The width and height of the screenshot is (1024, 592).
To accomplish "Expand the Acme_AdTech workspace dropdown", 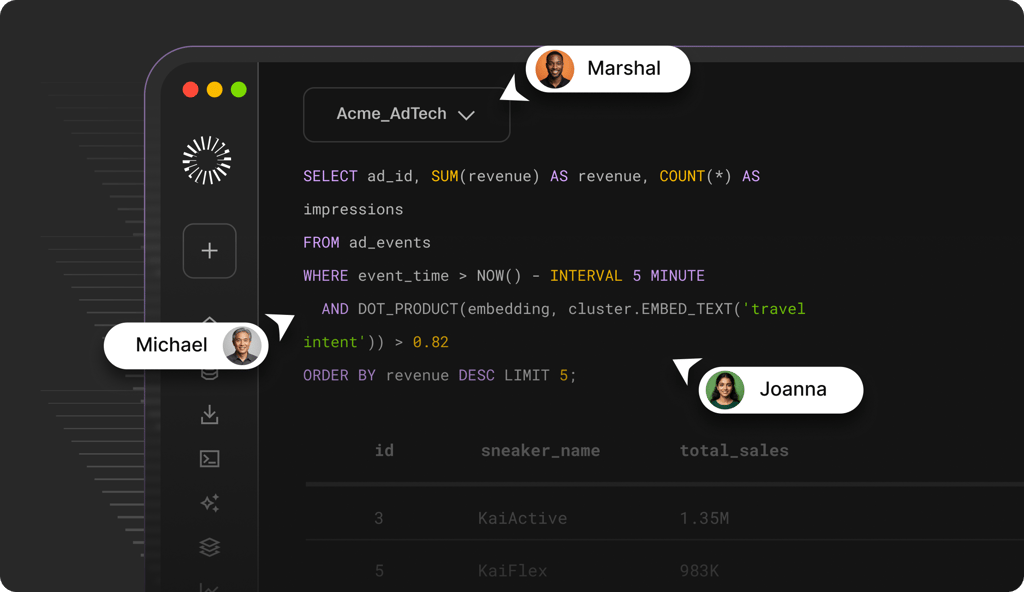I will [x=406, y=114].
